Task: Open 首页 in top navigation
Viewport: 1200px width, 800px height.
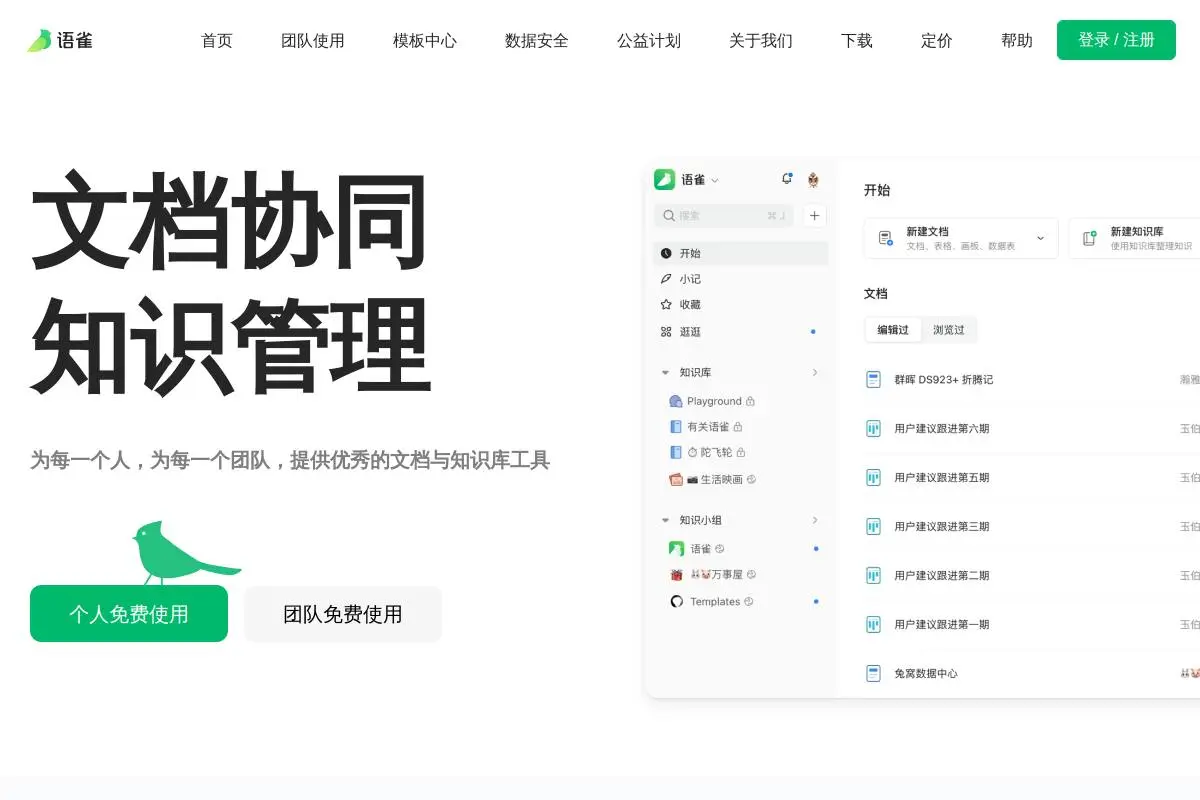Action: pyautogui.click(x=217, y=41)
